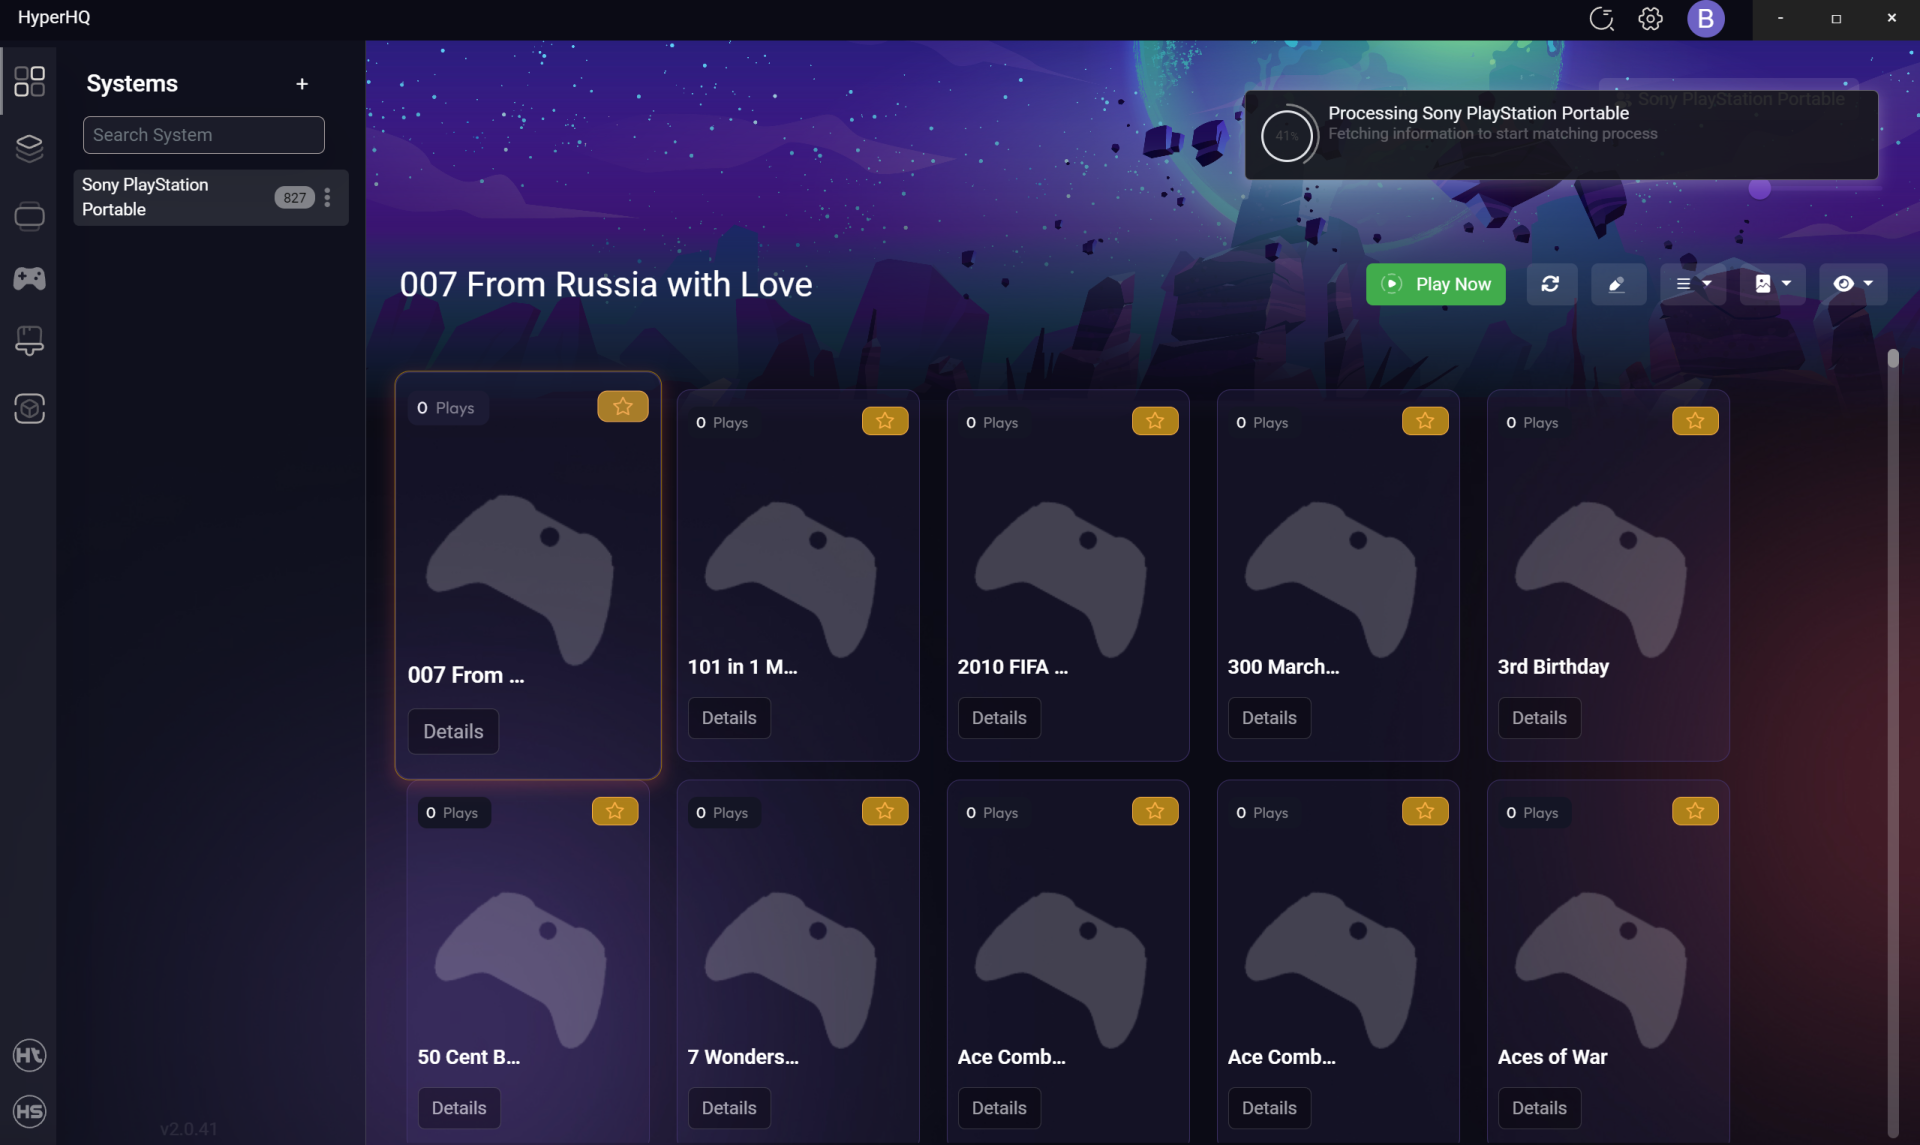Toggle favorite star on Aces of War

1694,811
